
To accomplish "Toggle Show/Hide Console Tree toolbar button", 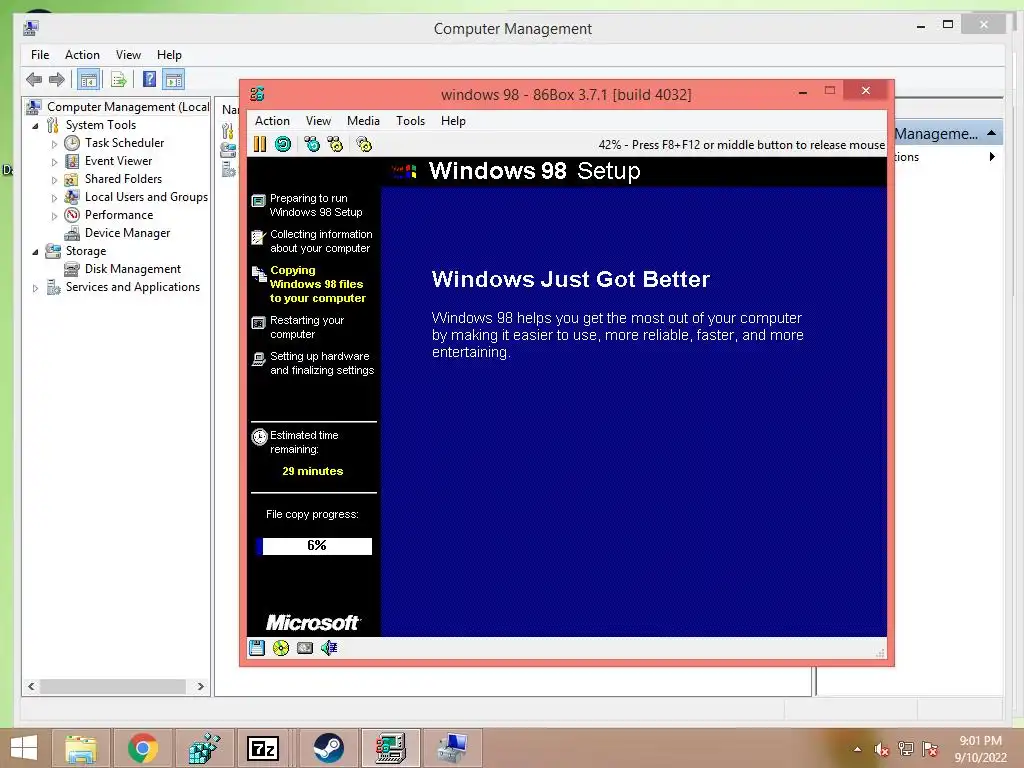I will [x=88, y=80].
